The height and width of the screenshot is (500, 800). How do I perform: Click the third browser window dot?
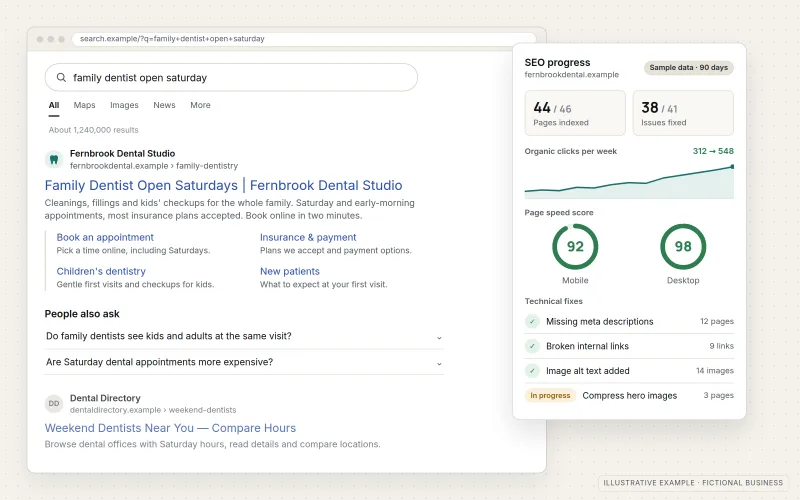click(61, 39)
